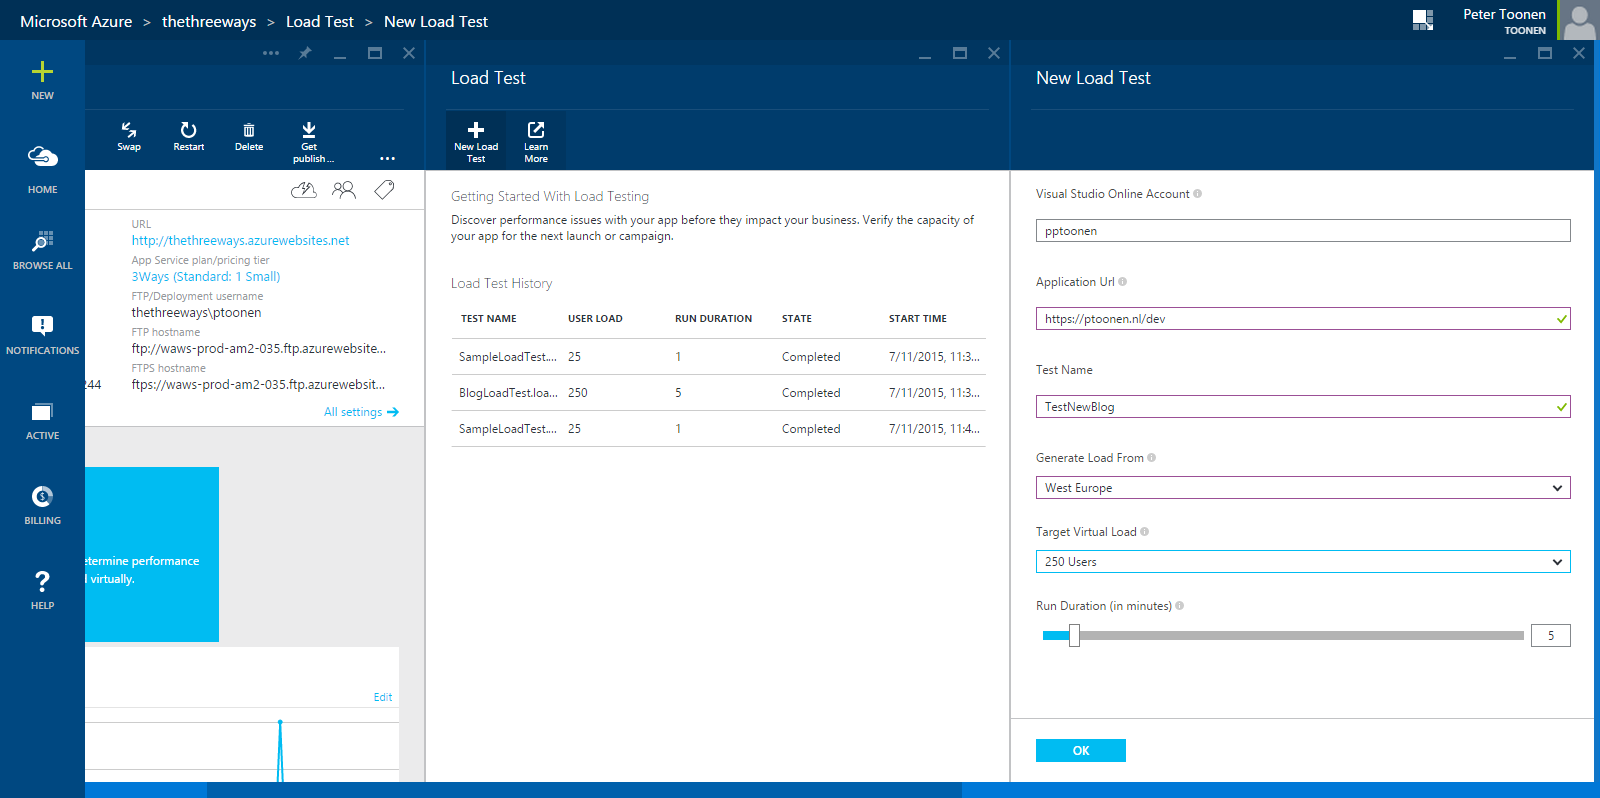Click the Test Name field
Viewport: 1600px width, 798px height.
point(1303,407)
